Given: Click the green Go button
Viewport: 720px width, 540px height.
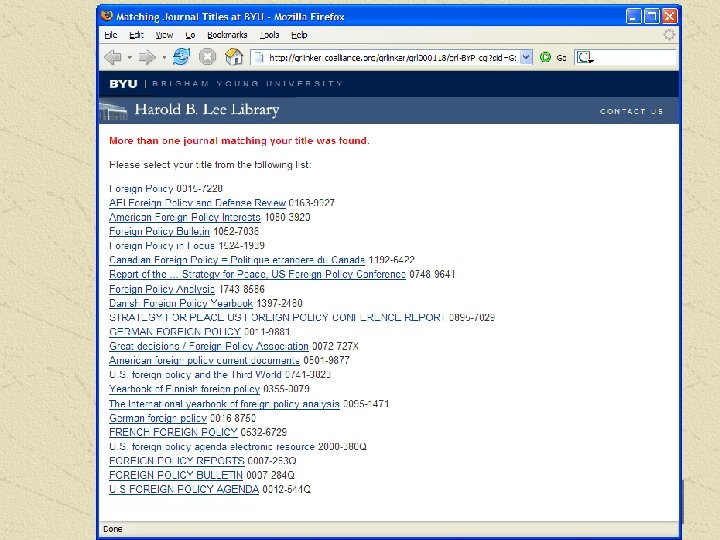Looking at the screenshot, I should [x=553, y=57].
